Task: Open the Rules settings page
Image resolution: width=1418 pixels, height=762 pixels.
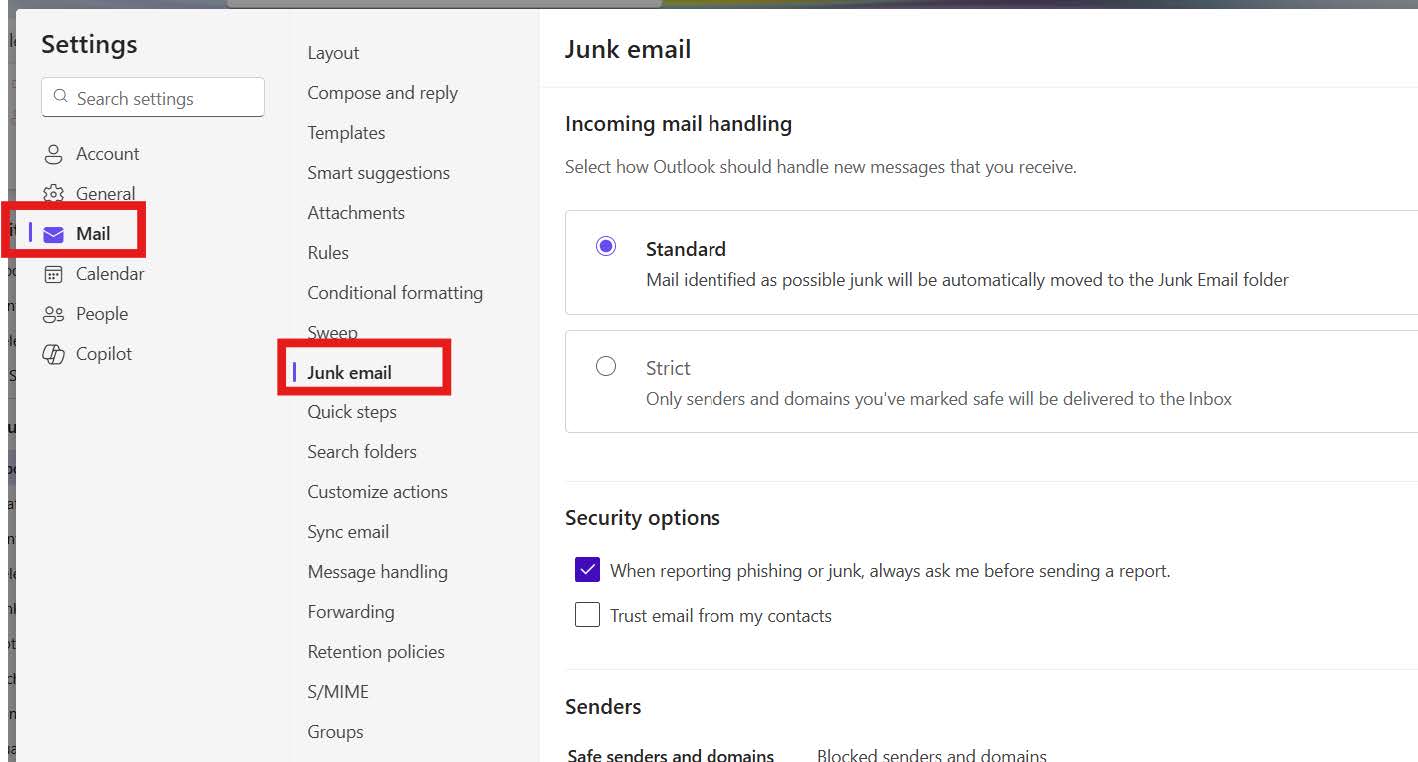Action: pyautogui.click(x=328, y=252)
